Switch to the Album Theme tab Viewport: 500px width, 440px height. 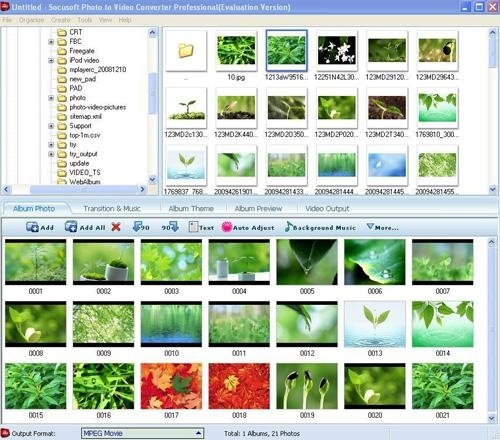click(191, 209)
